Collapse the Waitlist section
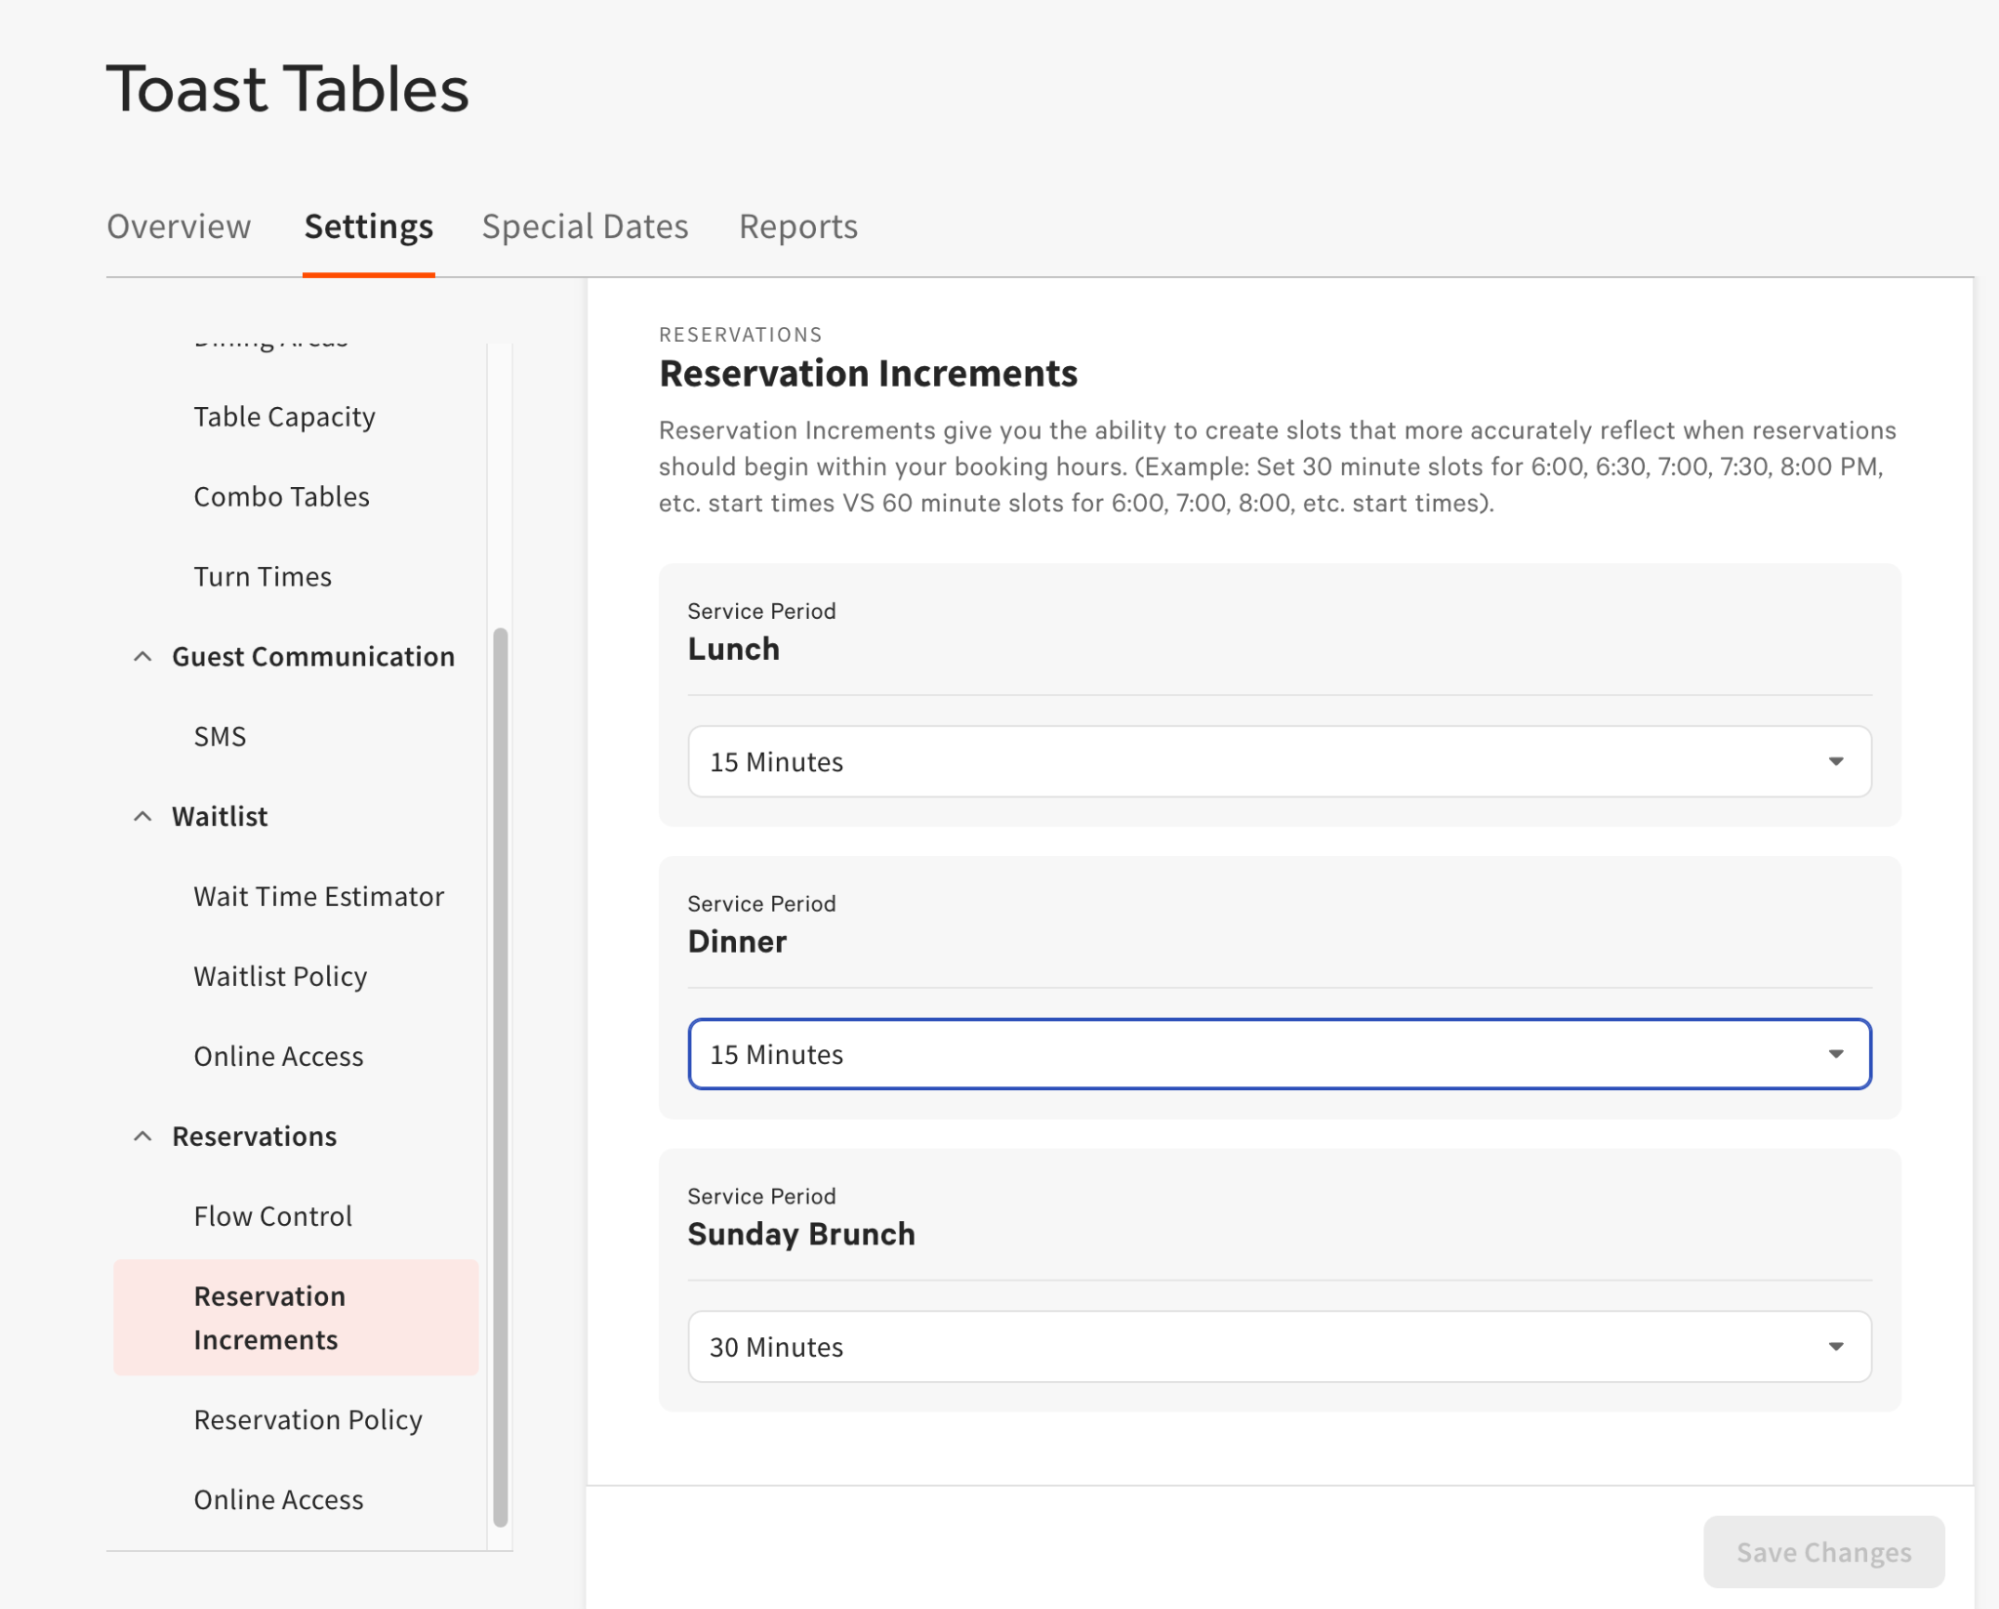Viewport: 1999px width, 1609px height. [x=143, y=816]
